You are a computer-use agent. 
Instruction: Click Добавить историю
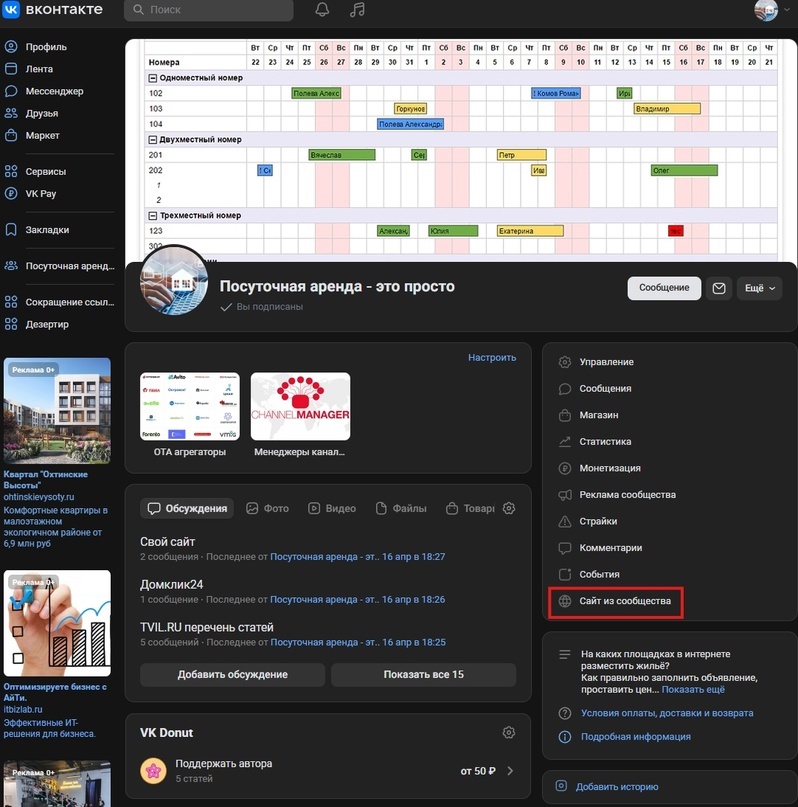(x=616, y=787)
